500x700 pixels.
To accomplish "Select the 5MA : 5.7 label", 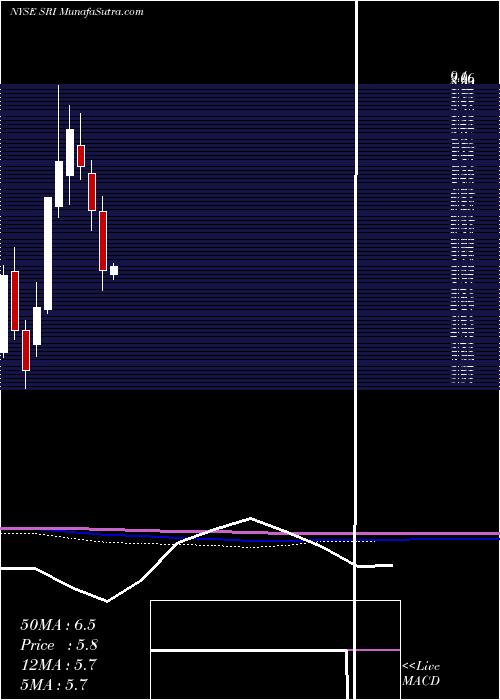I will click(54, 684).
